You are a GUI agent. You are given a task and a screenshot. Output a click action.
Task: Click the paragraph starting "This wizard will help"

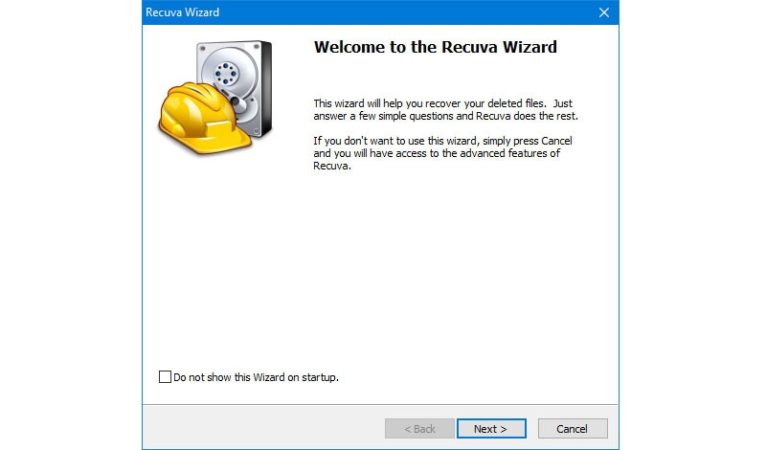pyautogui.click(x=446, y=109)
